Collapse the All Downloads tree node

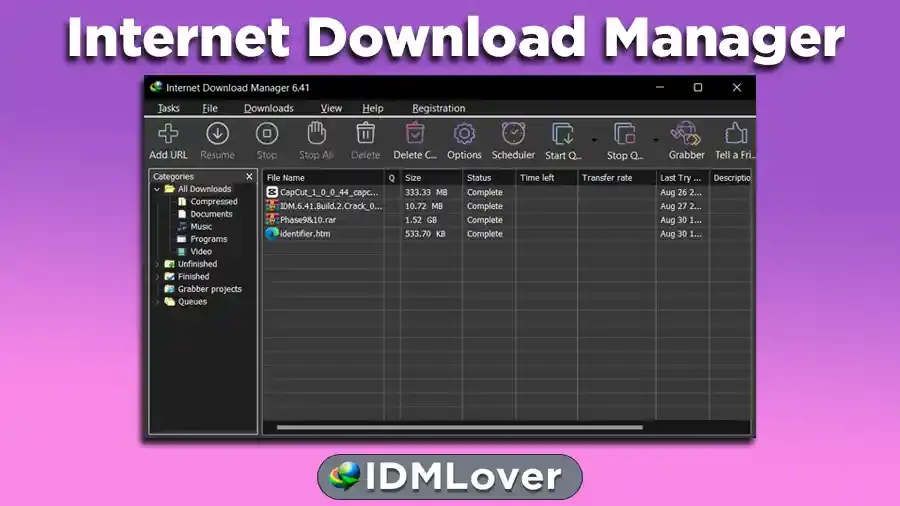point(157,189)
